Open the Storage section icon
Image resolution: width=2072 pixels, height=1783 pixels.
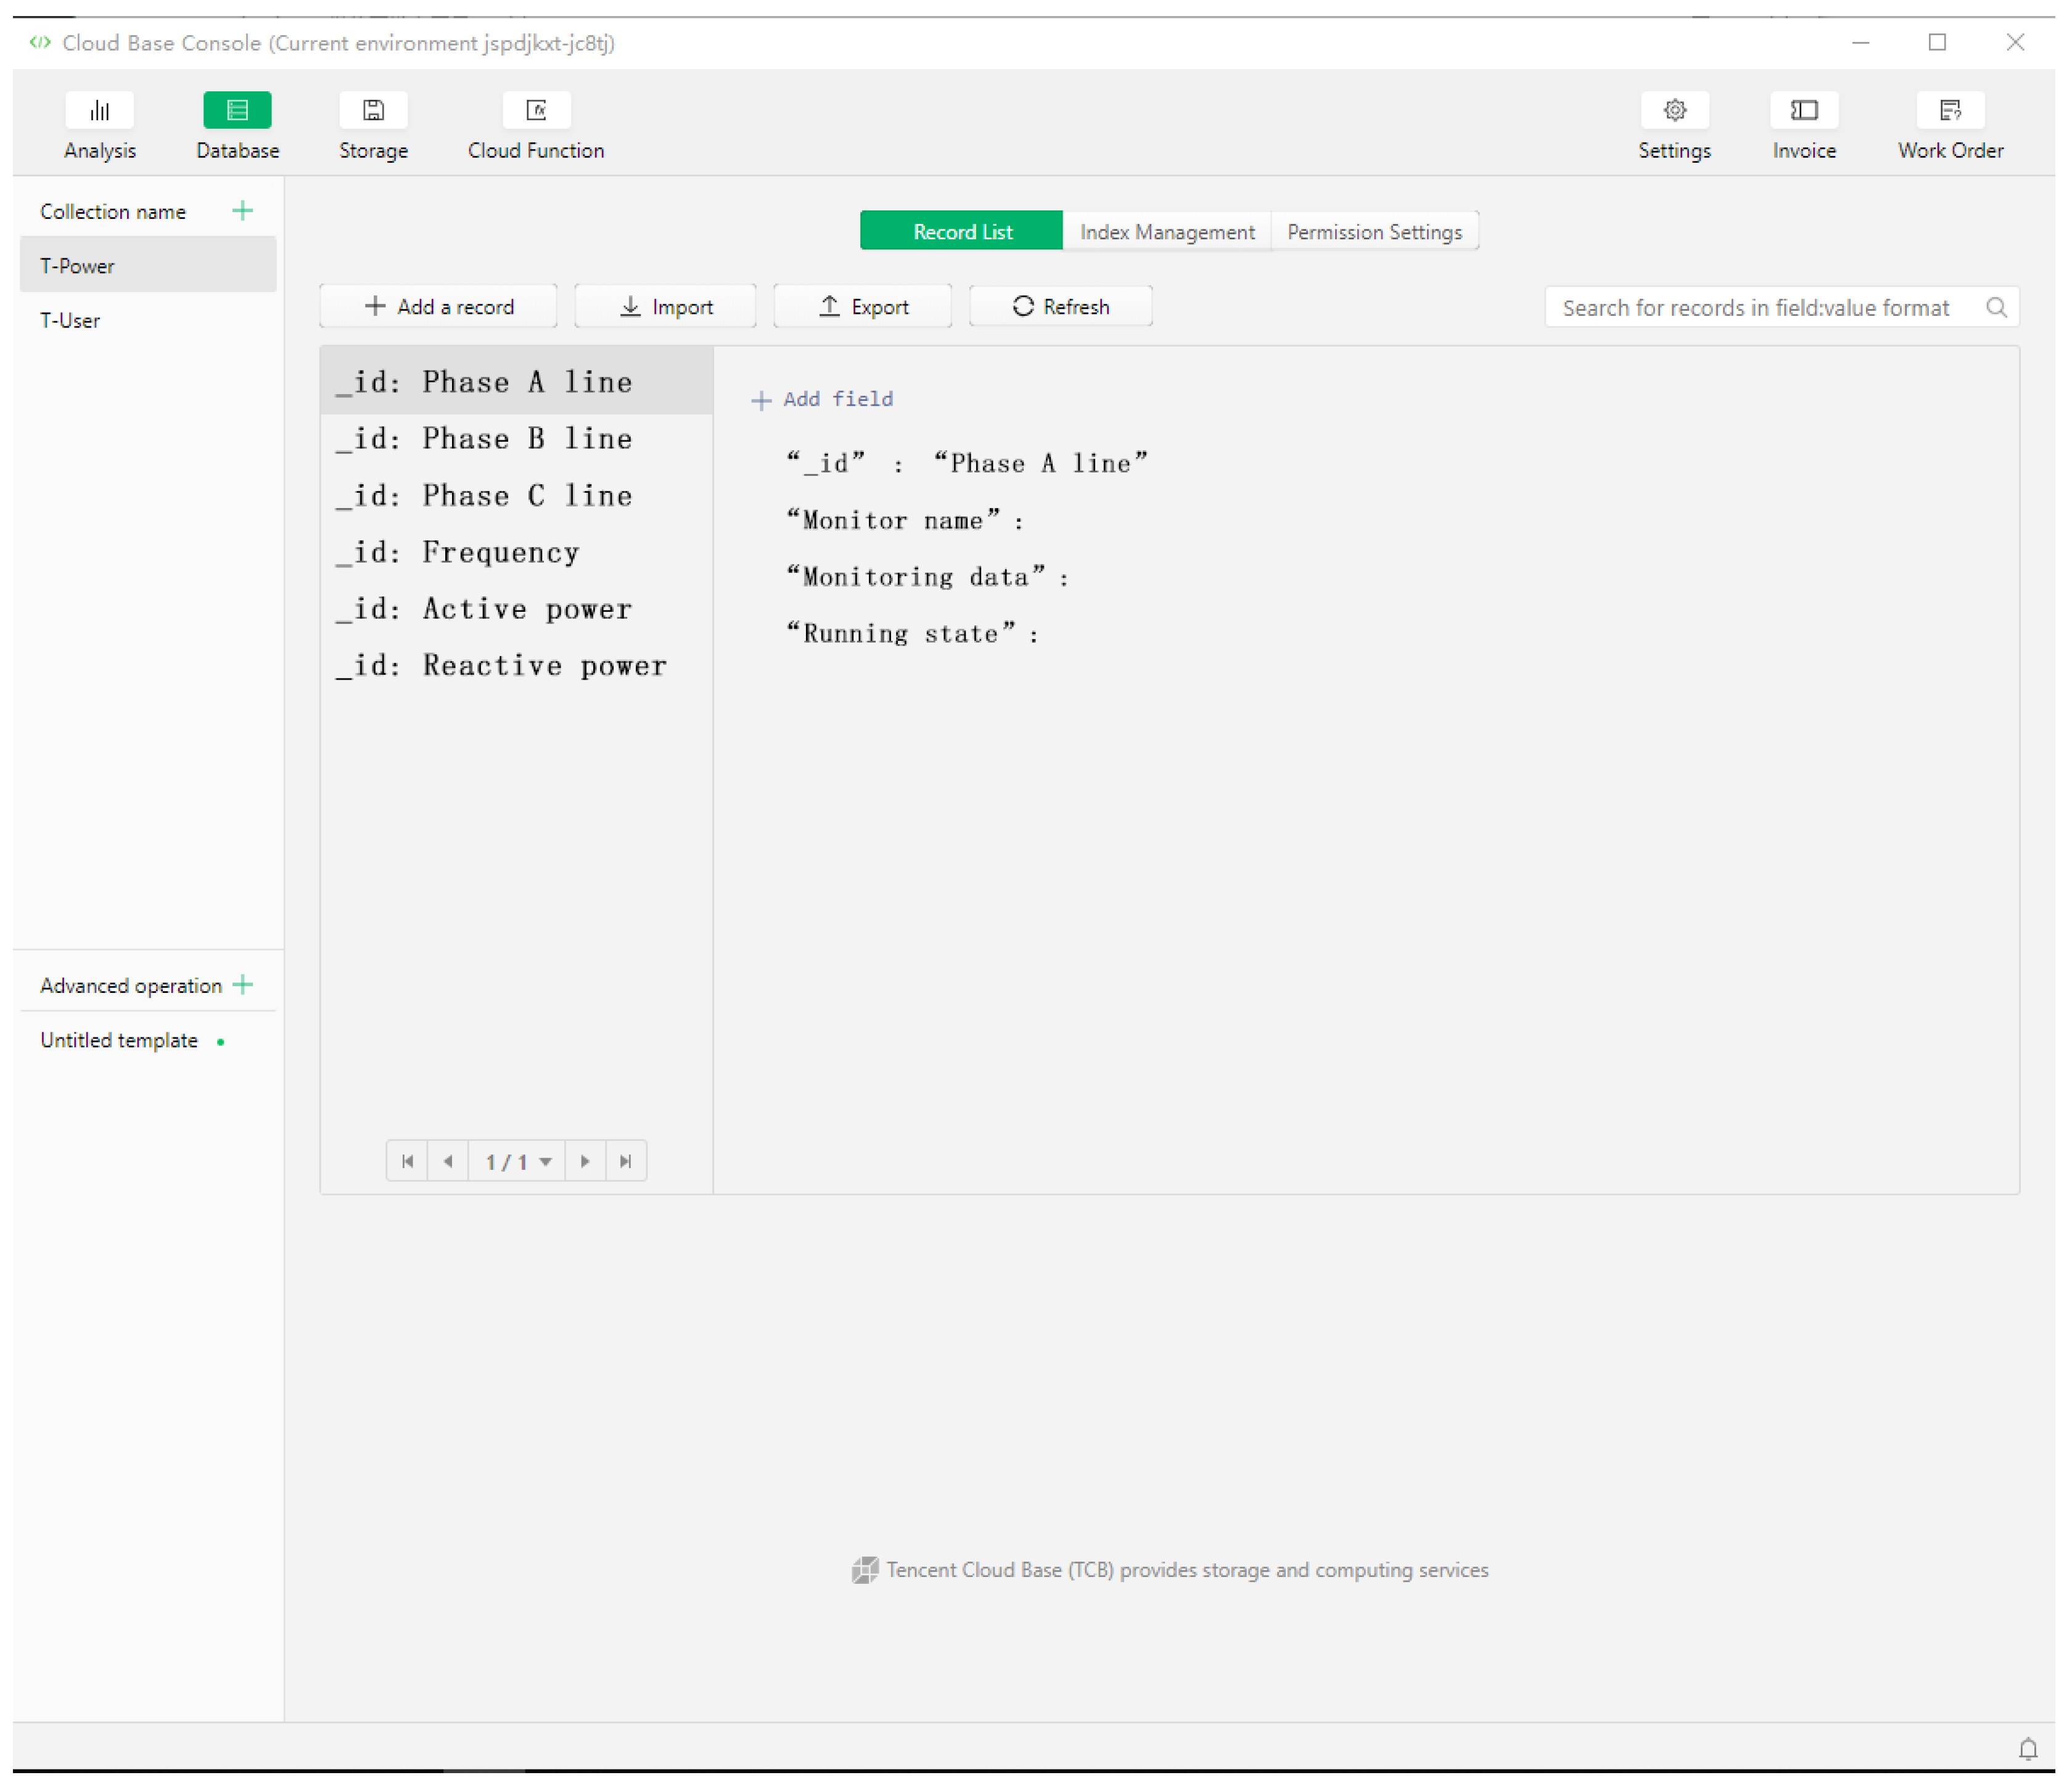[373, 110]
